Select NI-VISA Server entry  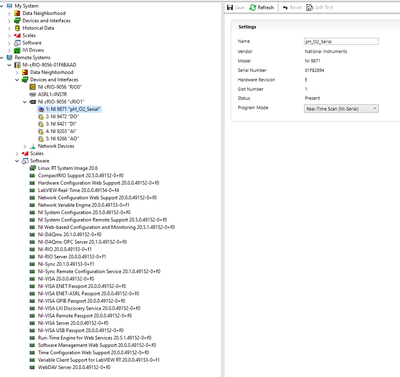point(73,323)
